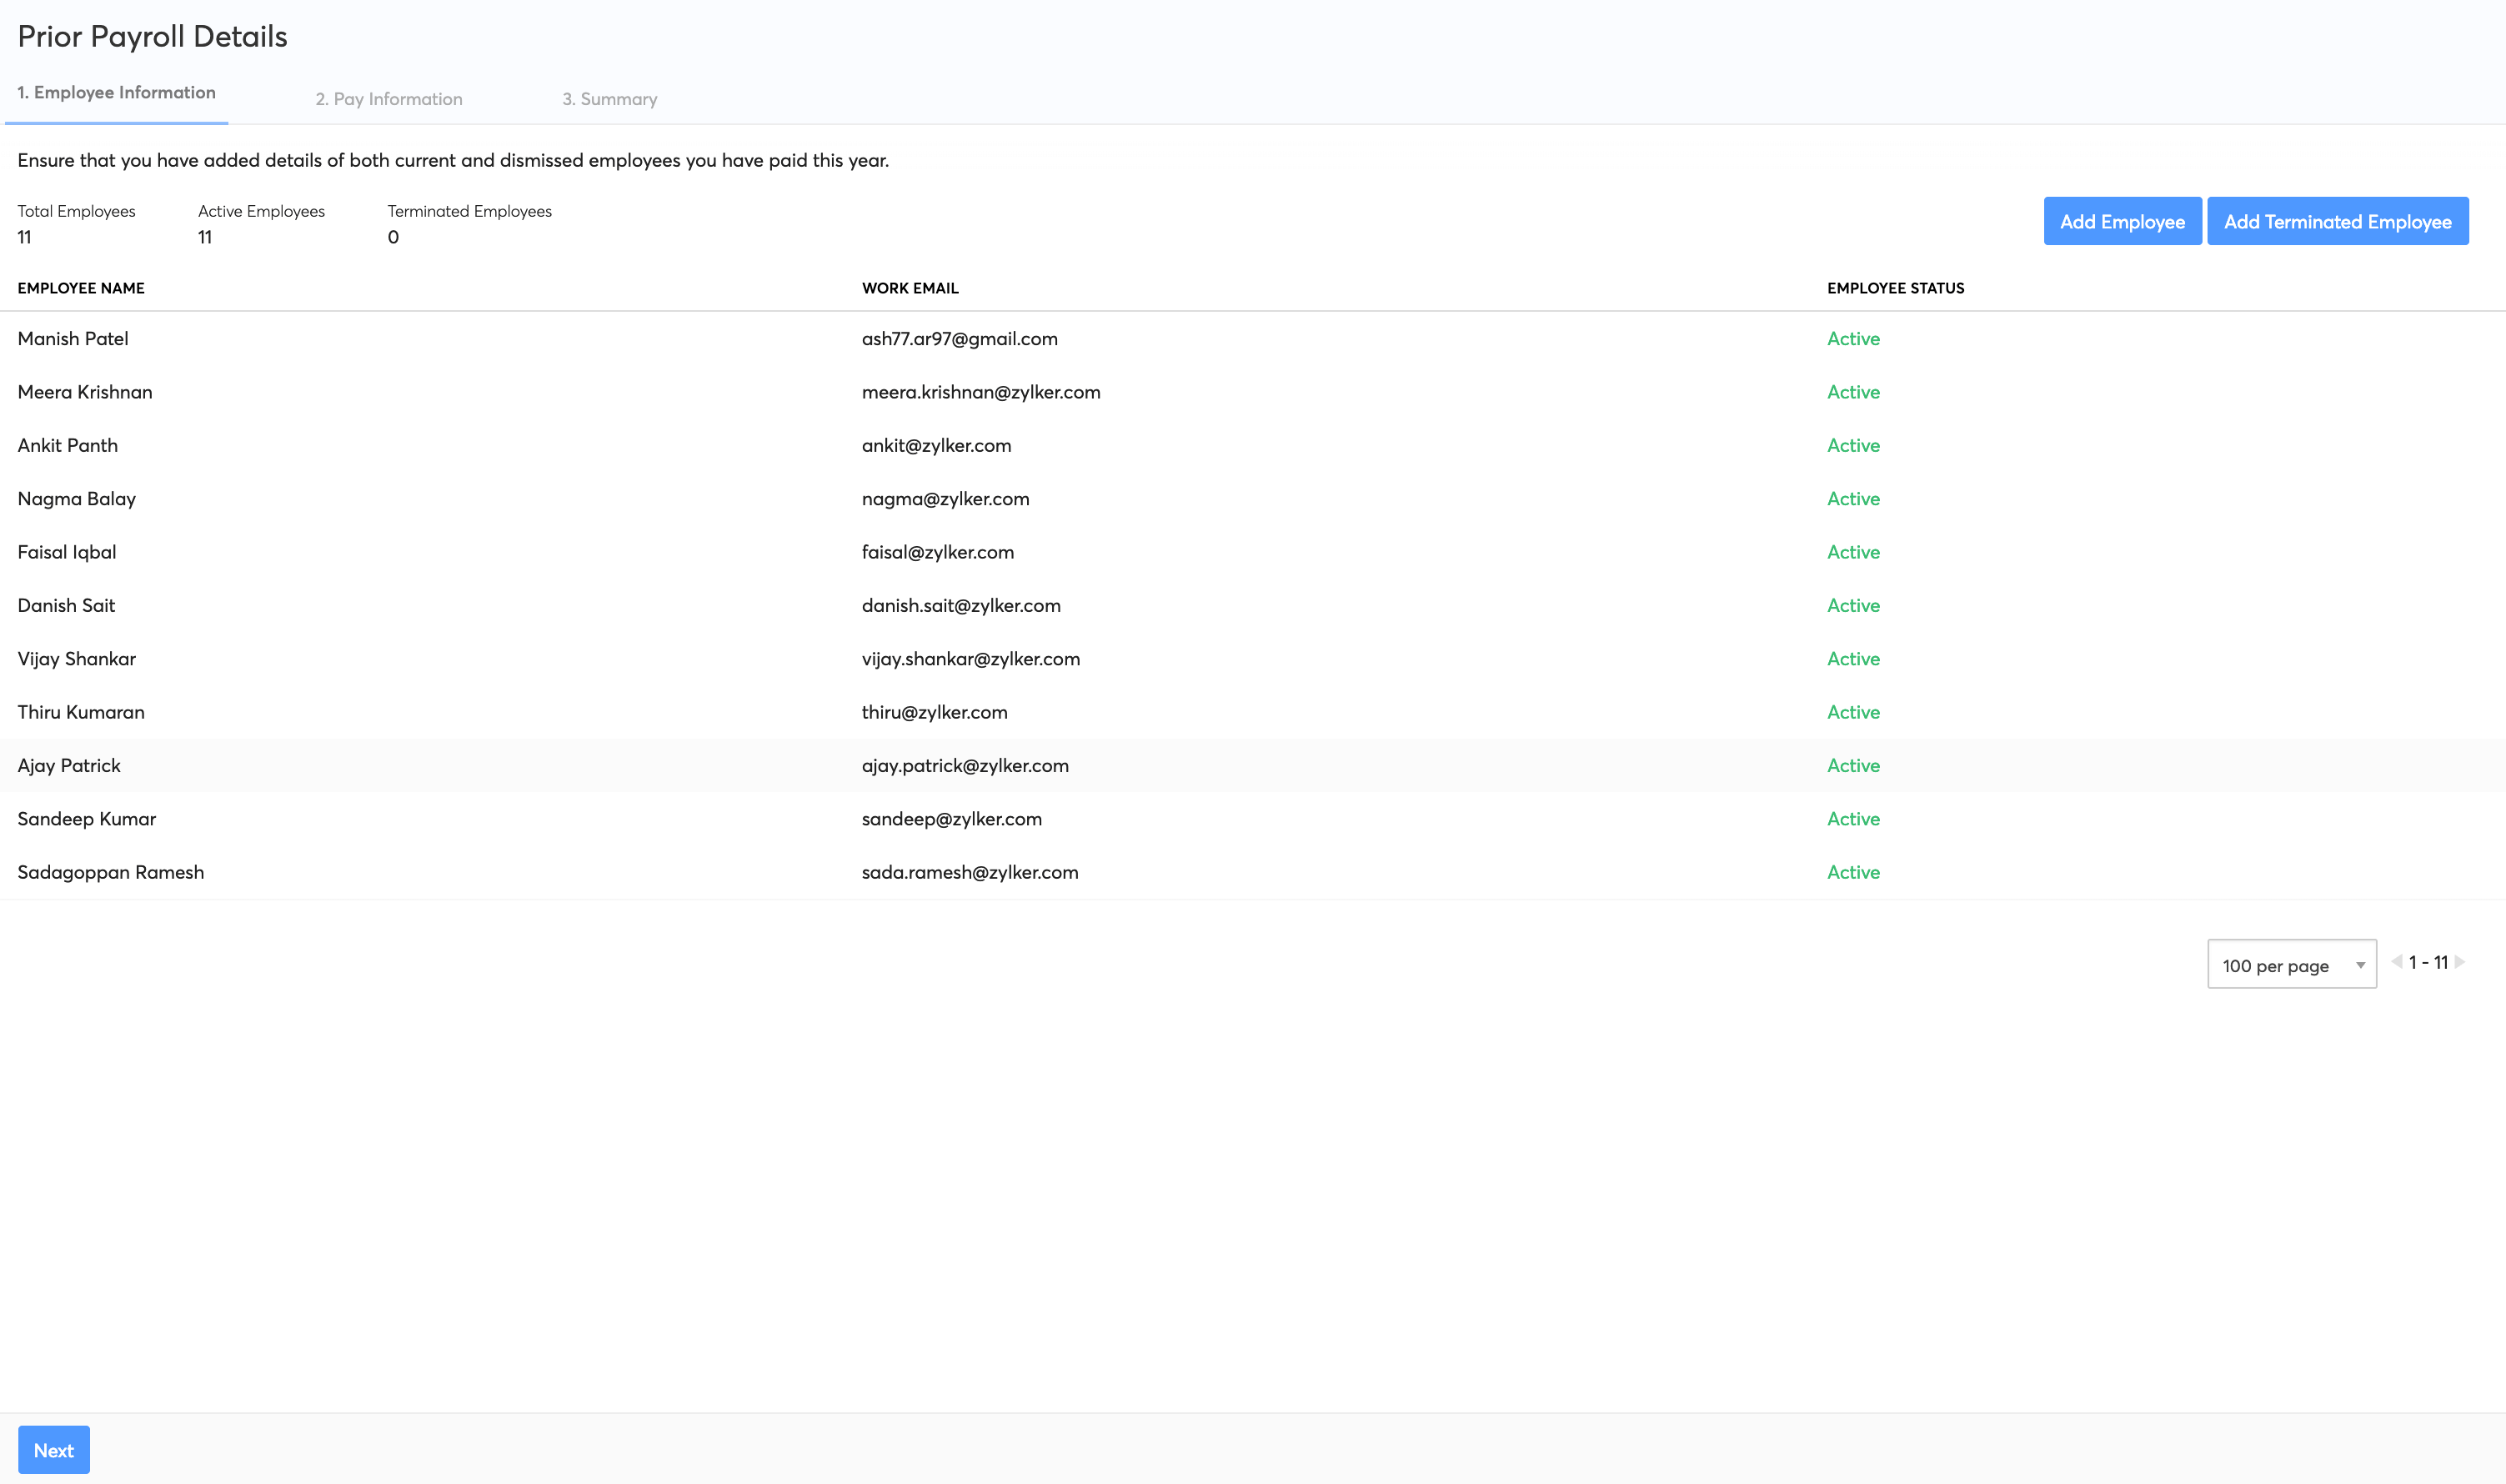Click the Ajay Patrick row
The image size is (2506, 1484).
click(x=69, y=766)
